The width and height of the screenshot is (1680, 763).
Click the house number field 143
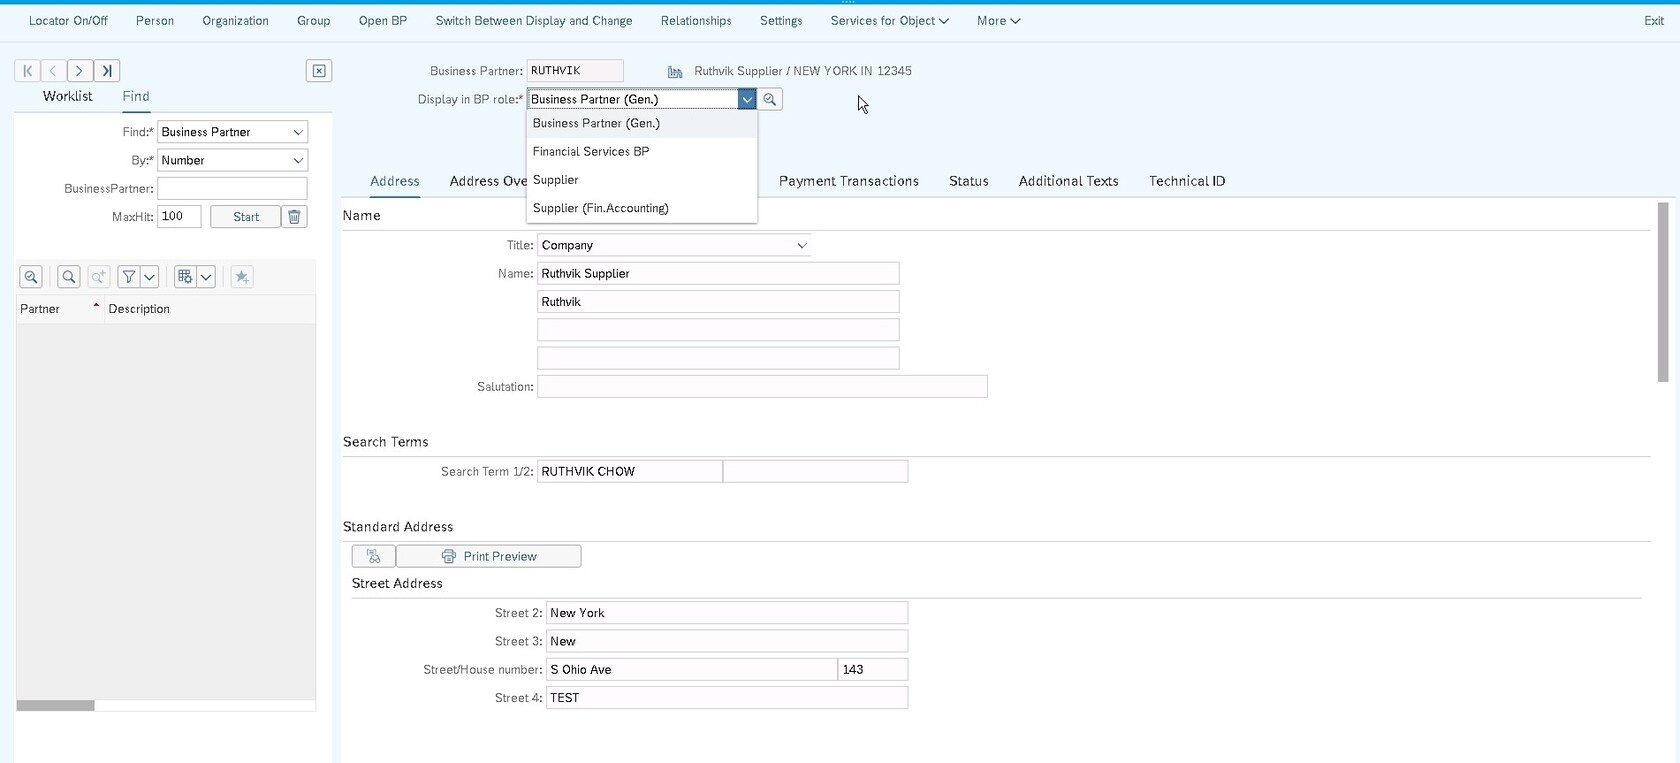(873, 670)
